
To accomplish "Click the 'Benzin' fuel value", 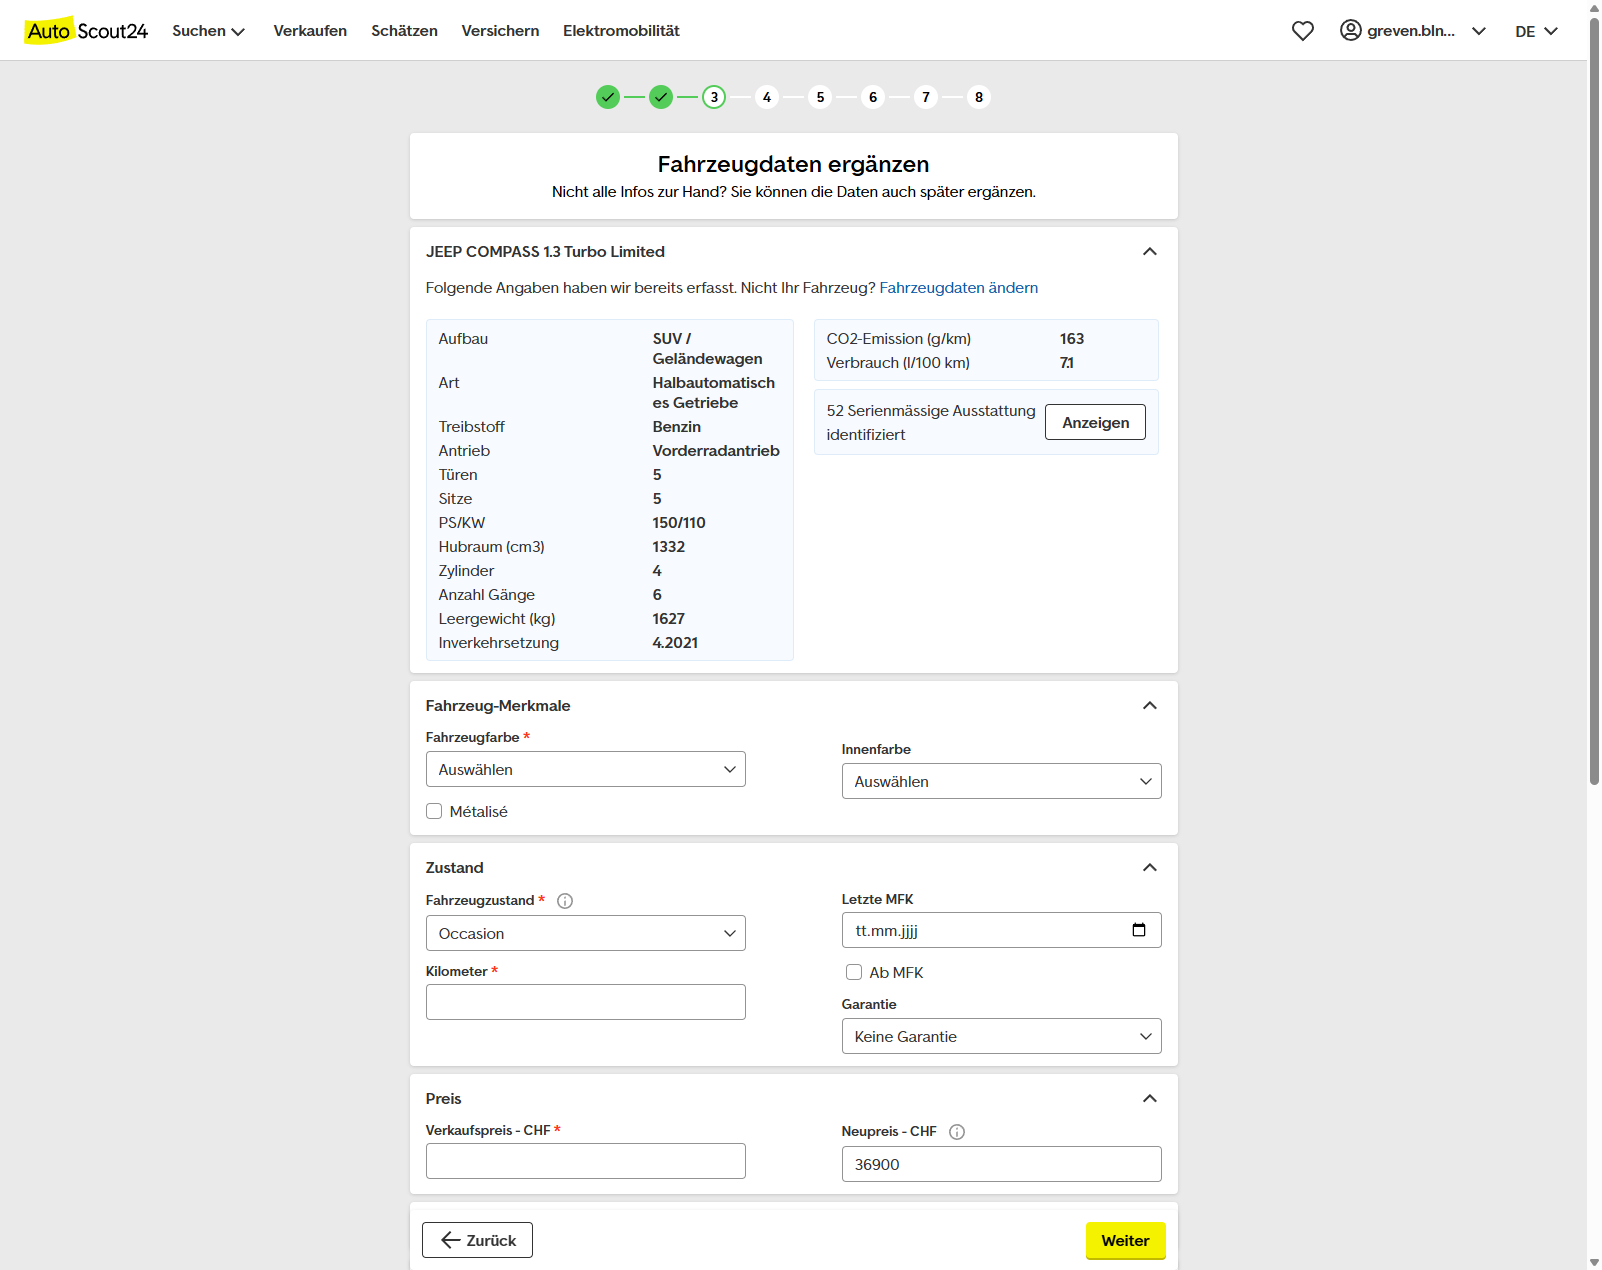I will 677,427.
